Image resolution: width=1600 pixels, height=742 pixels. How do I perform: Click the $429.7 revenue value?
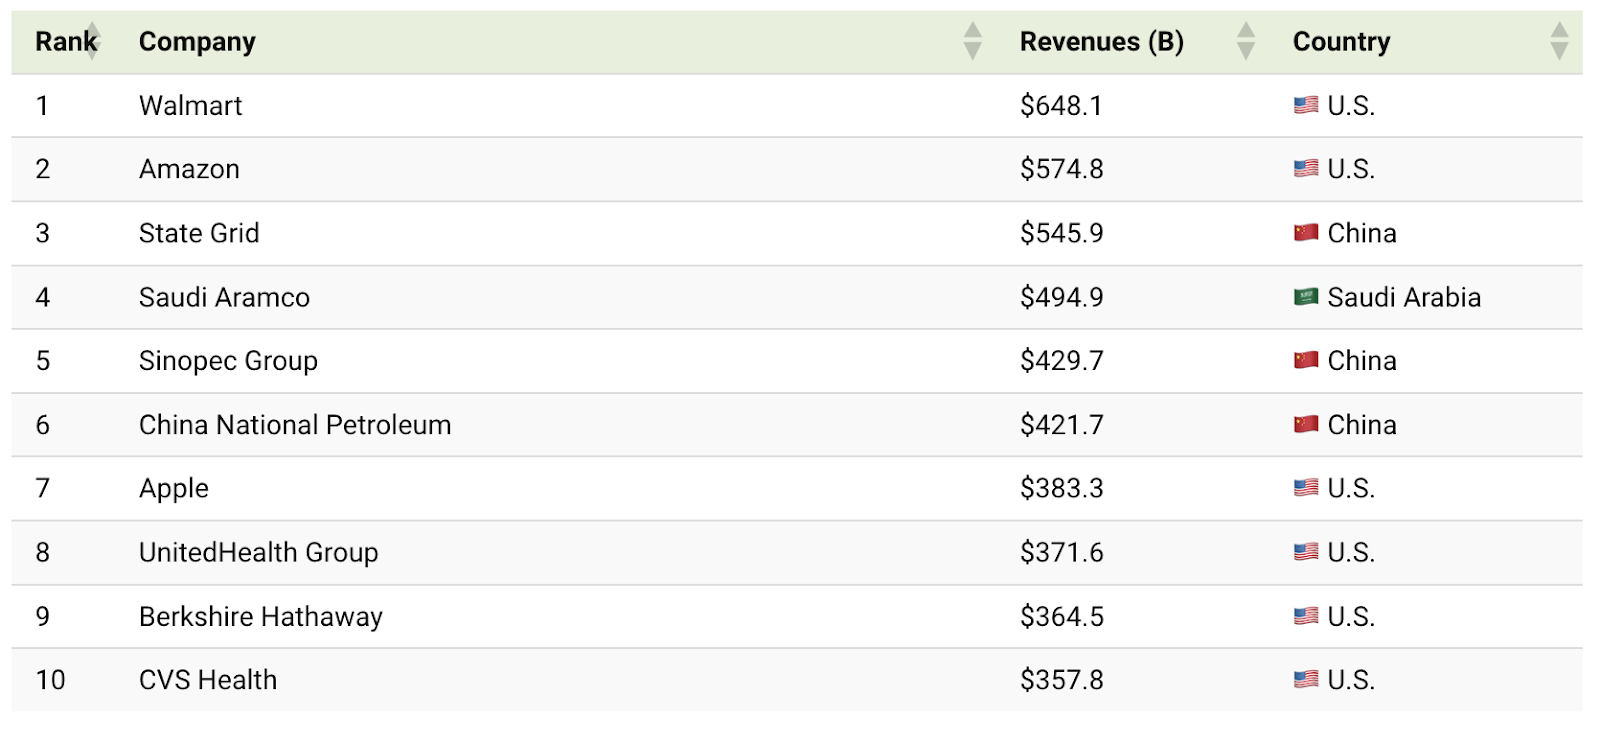pos(1062,360)
